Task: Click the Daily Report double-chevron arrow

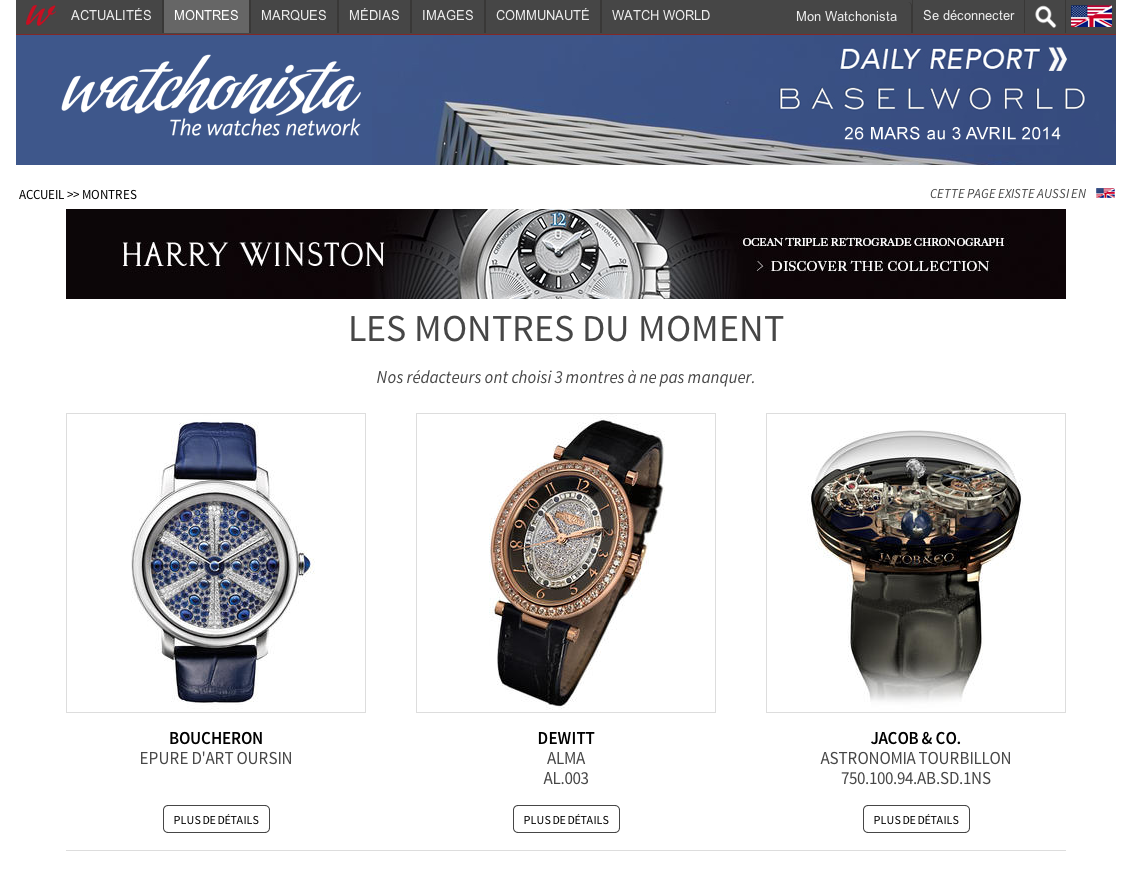Action: (1057, 59)
